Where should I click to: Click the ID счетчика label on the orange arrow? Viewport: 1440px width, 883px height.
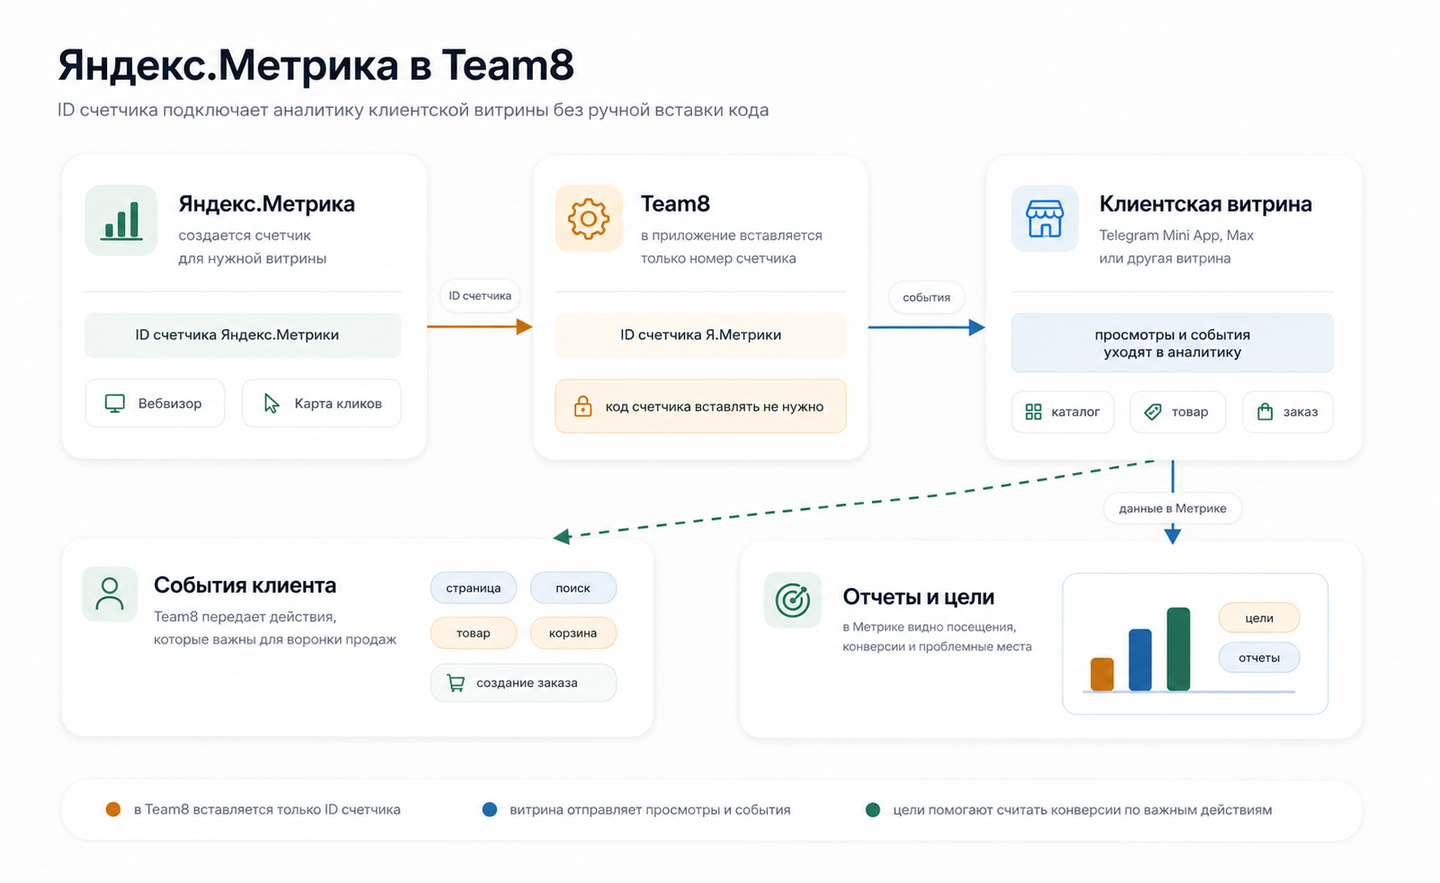pos(480,296)
